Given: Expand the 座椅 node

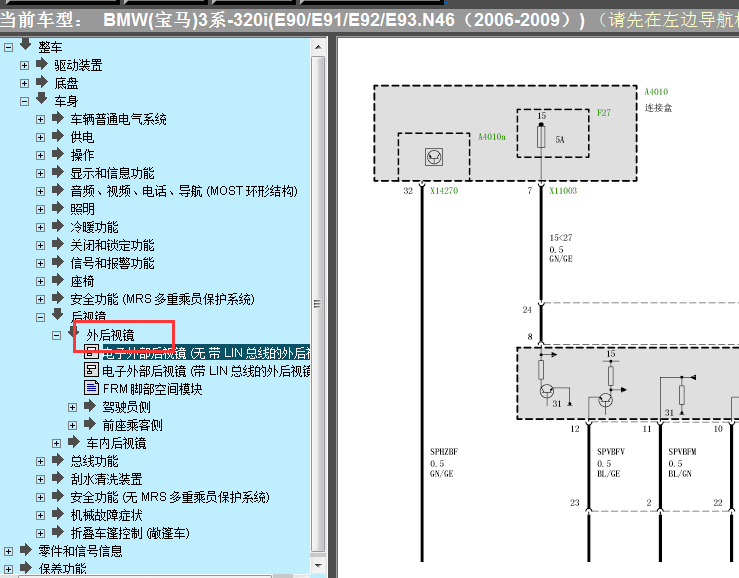Looking at the screenshot, I should pos(41,281).
